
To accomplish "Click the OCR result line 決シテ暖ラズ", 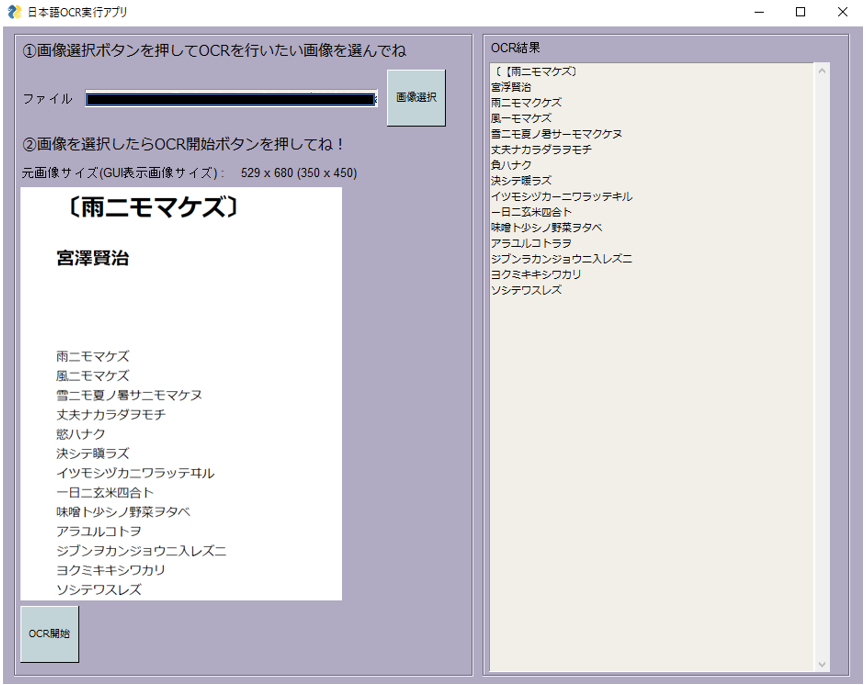I will (x=521, y=181).
